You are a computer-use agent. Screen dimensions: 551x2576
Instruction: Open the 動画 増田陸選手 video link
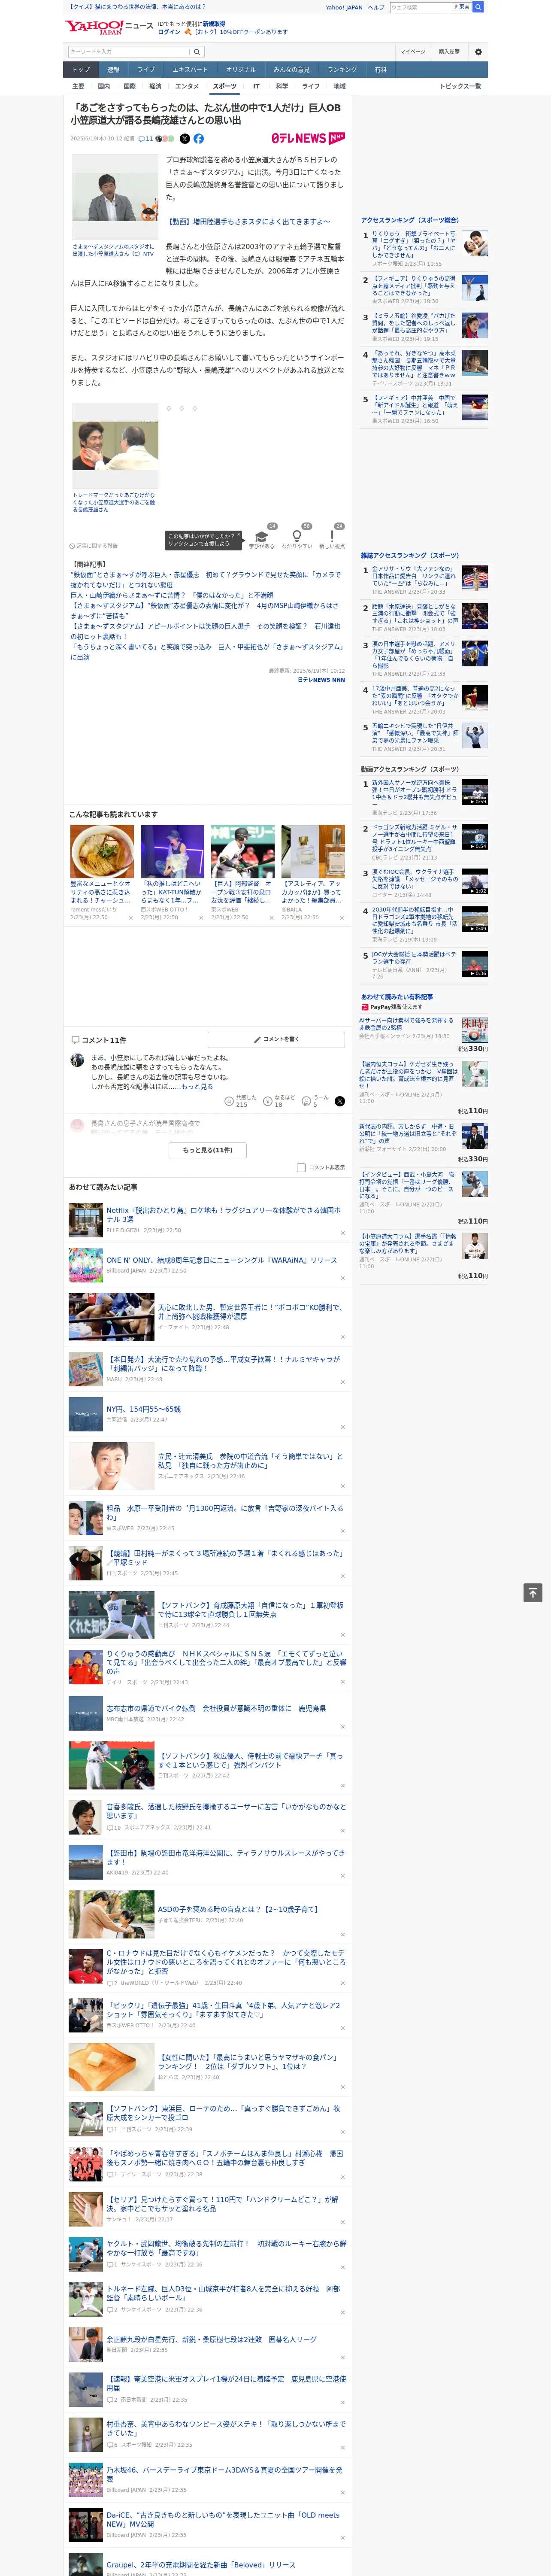pos(248,222)
